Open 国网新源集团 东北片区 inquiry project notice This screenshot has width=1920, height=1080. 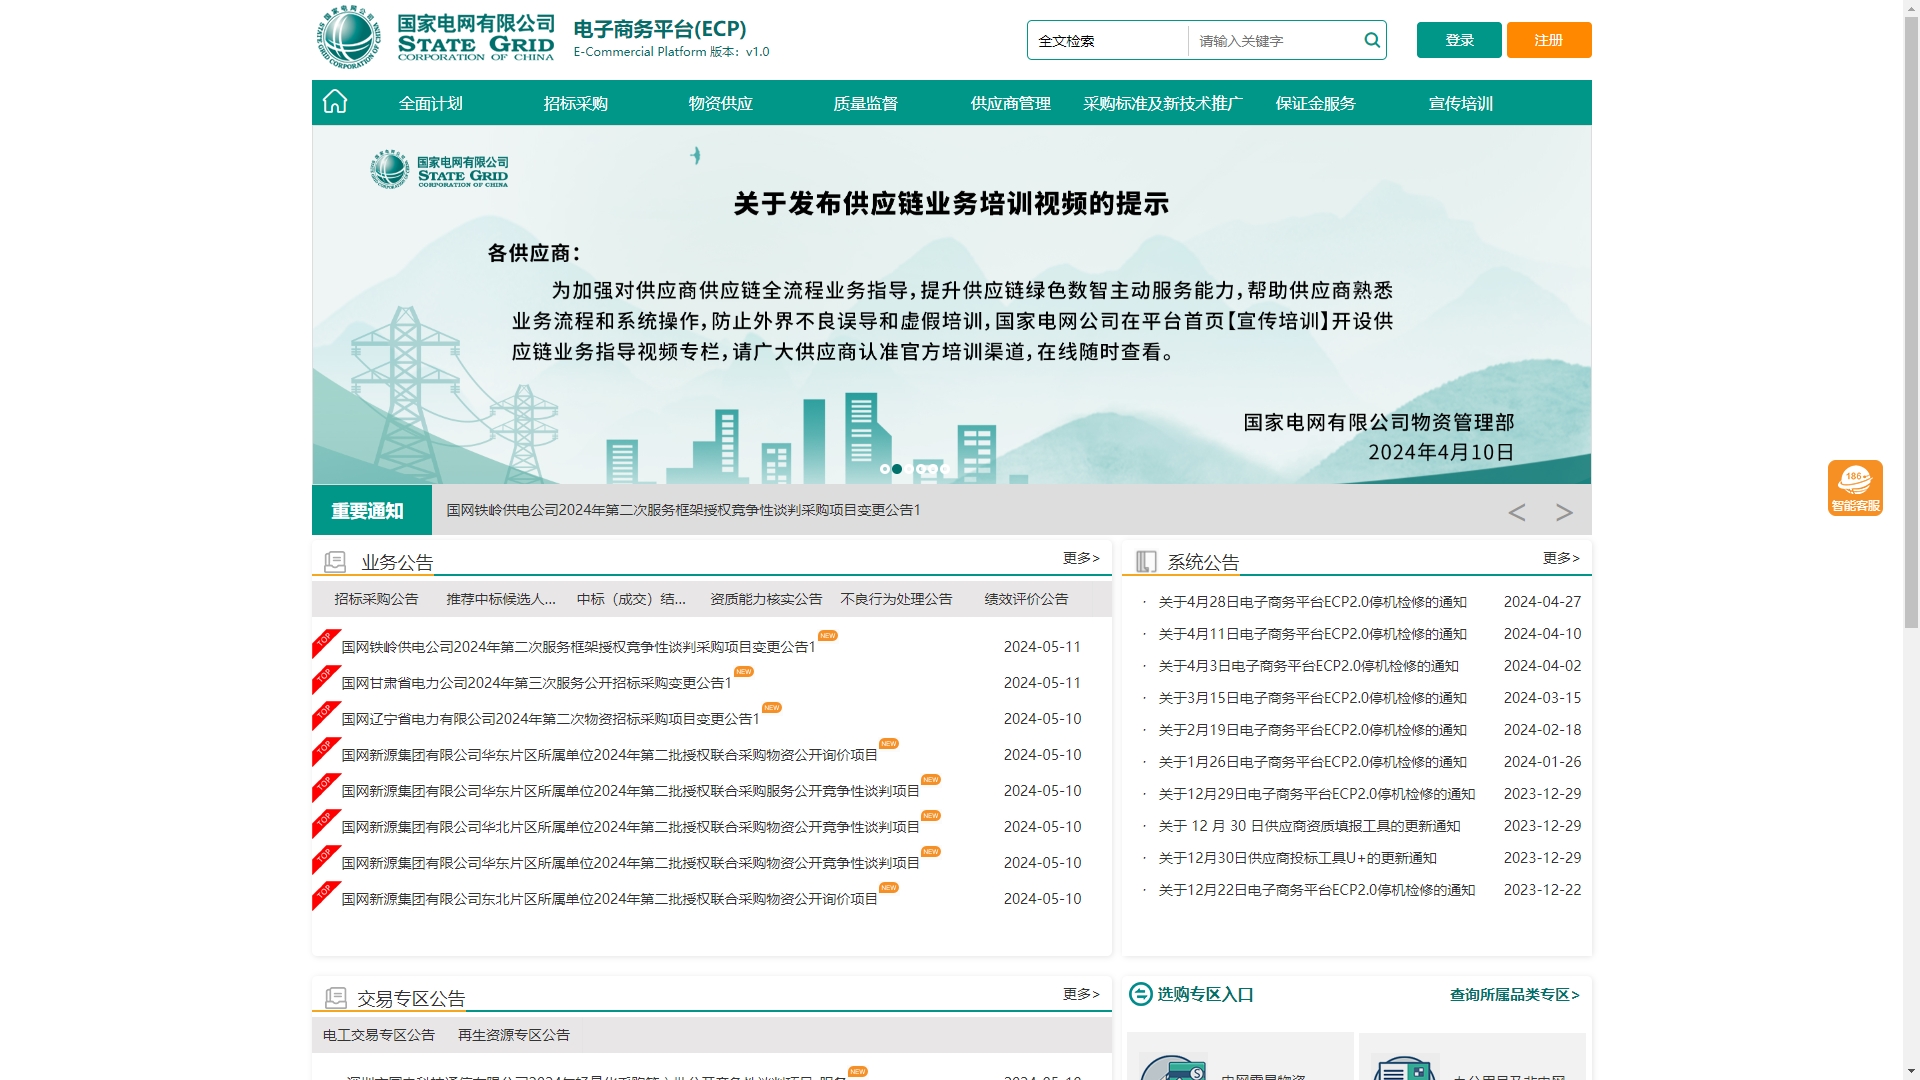point(610,899)
